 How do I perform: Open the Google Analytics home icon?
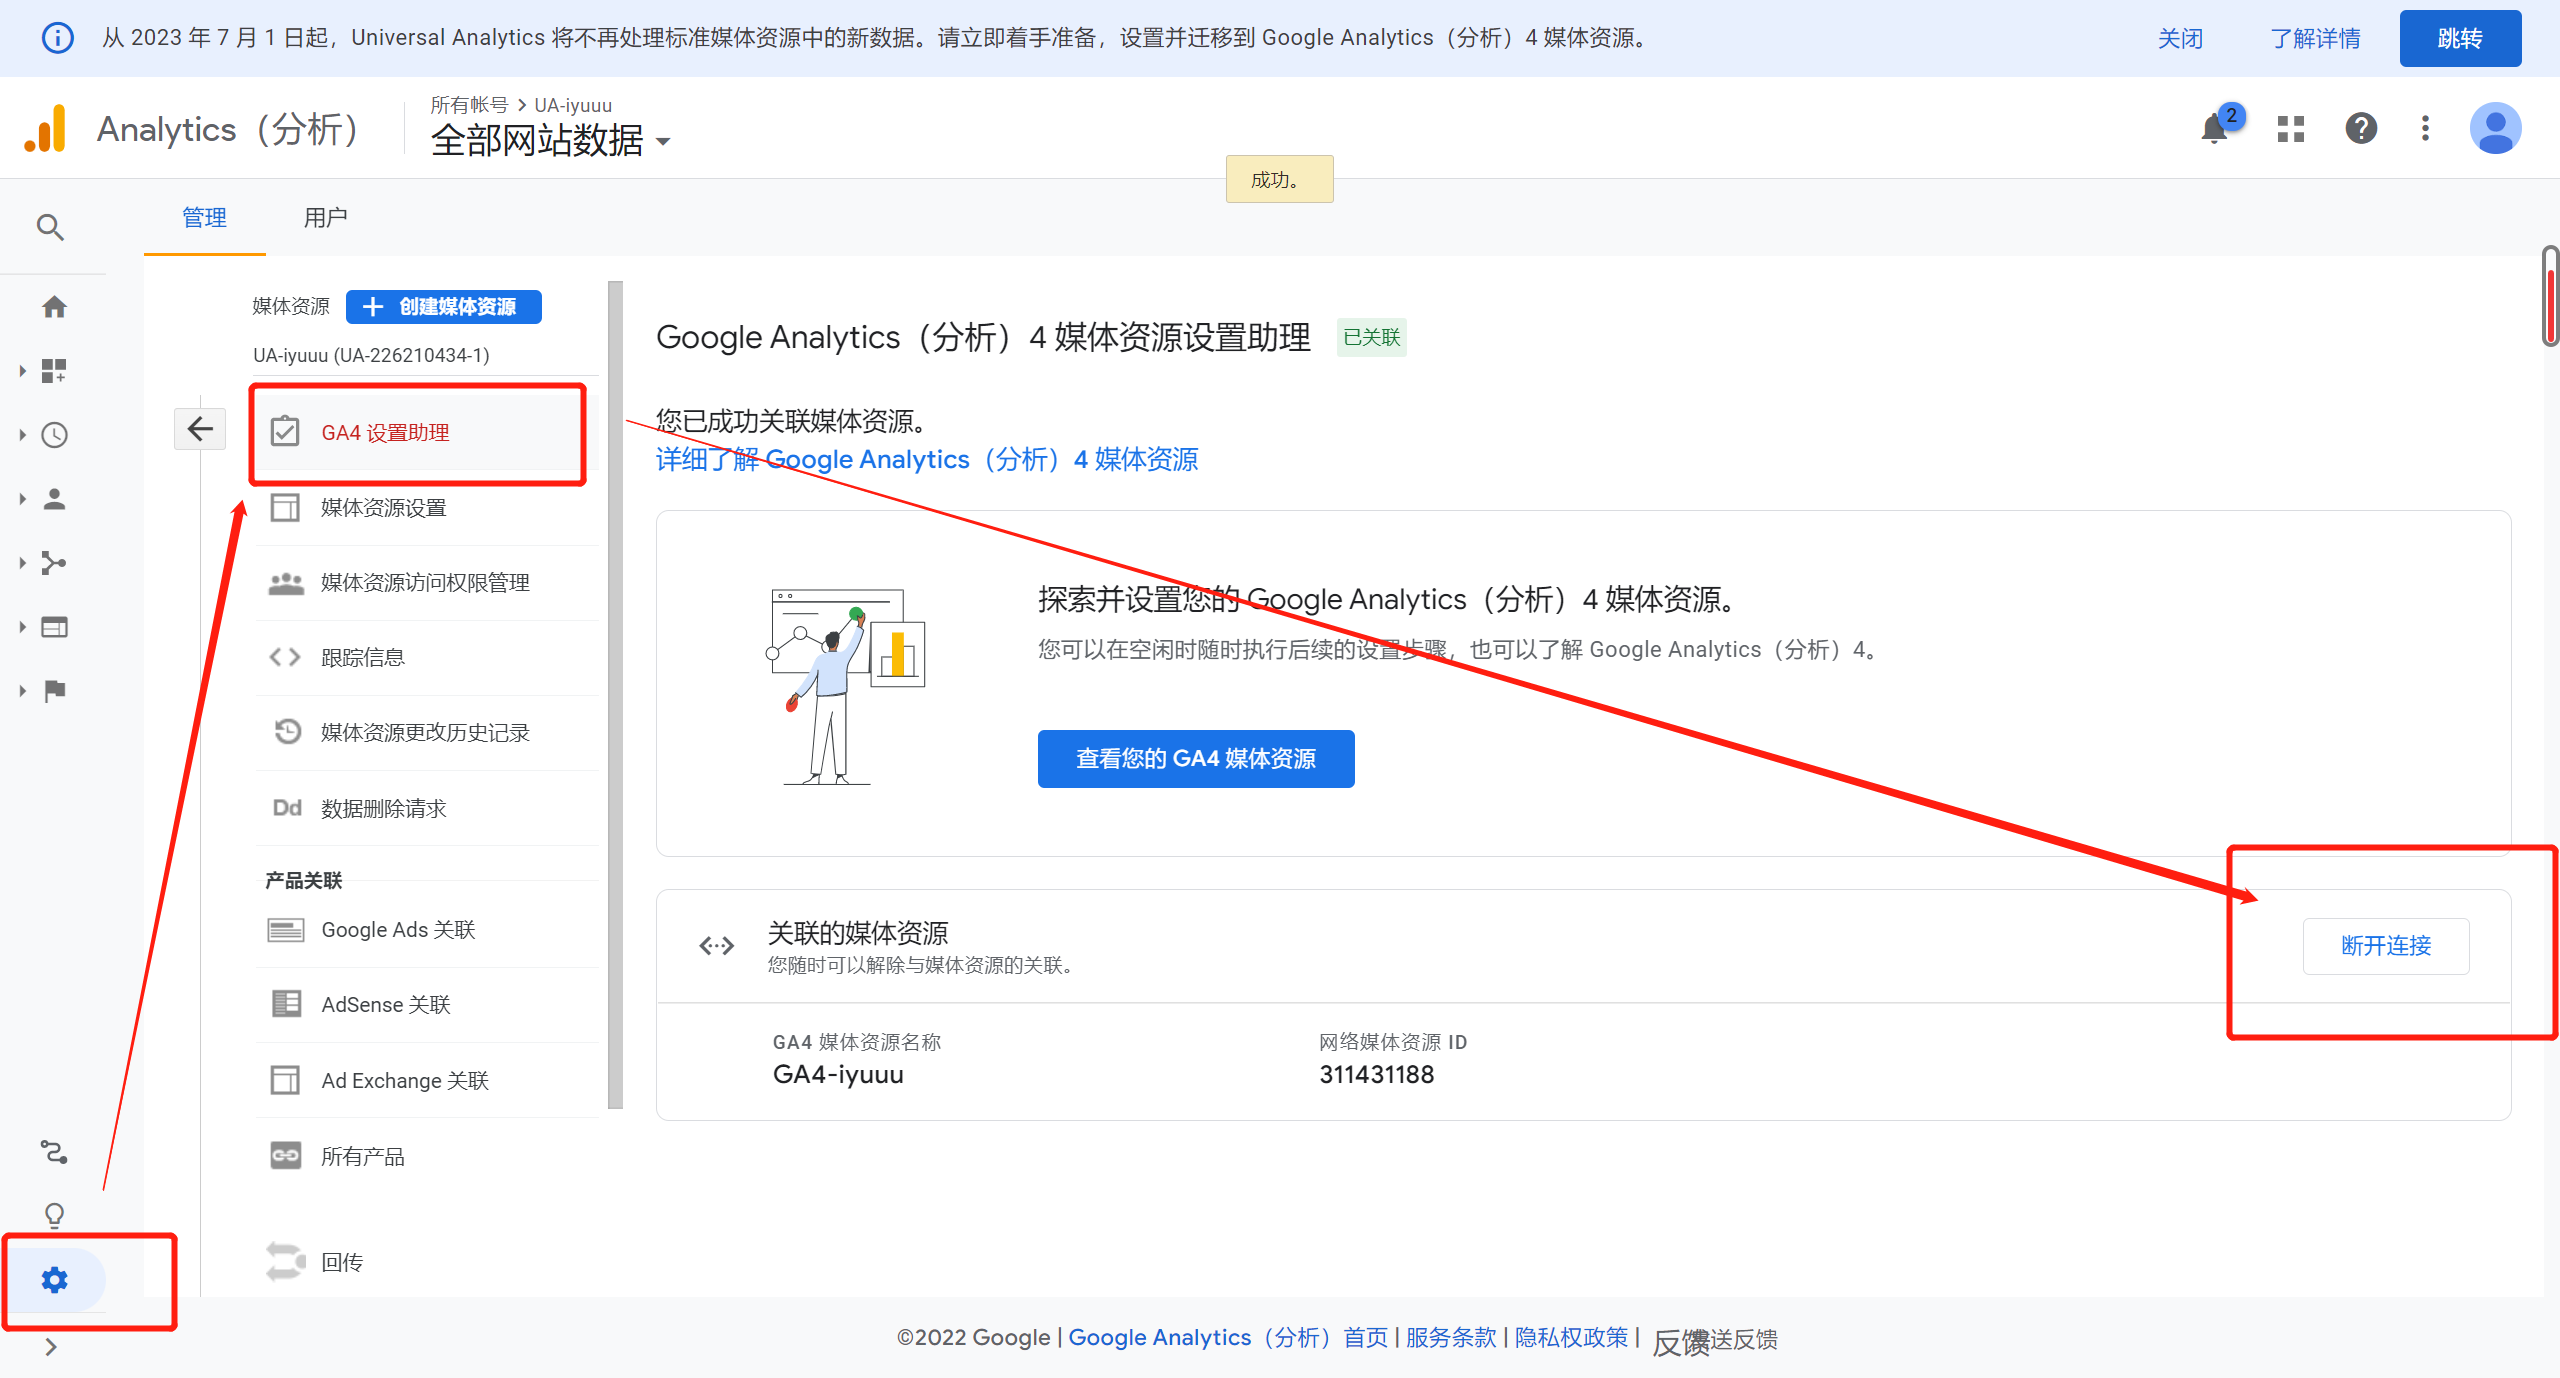pyautogui.click(x=54, y=306)
